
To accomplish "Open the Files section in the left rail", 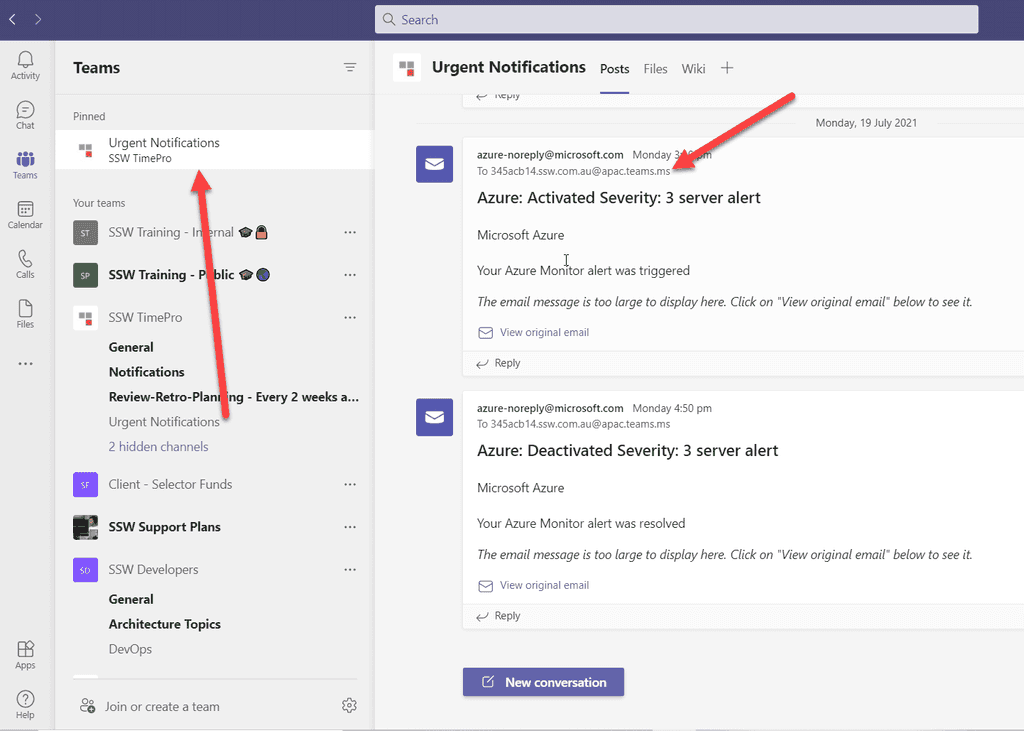I will point(24,313).
